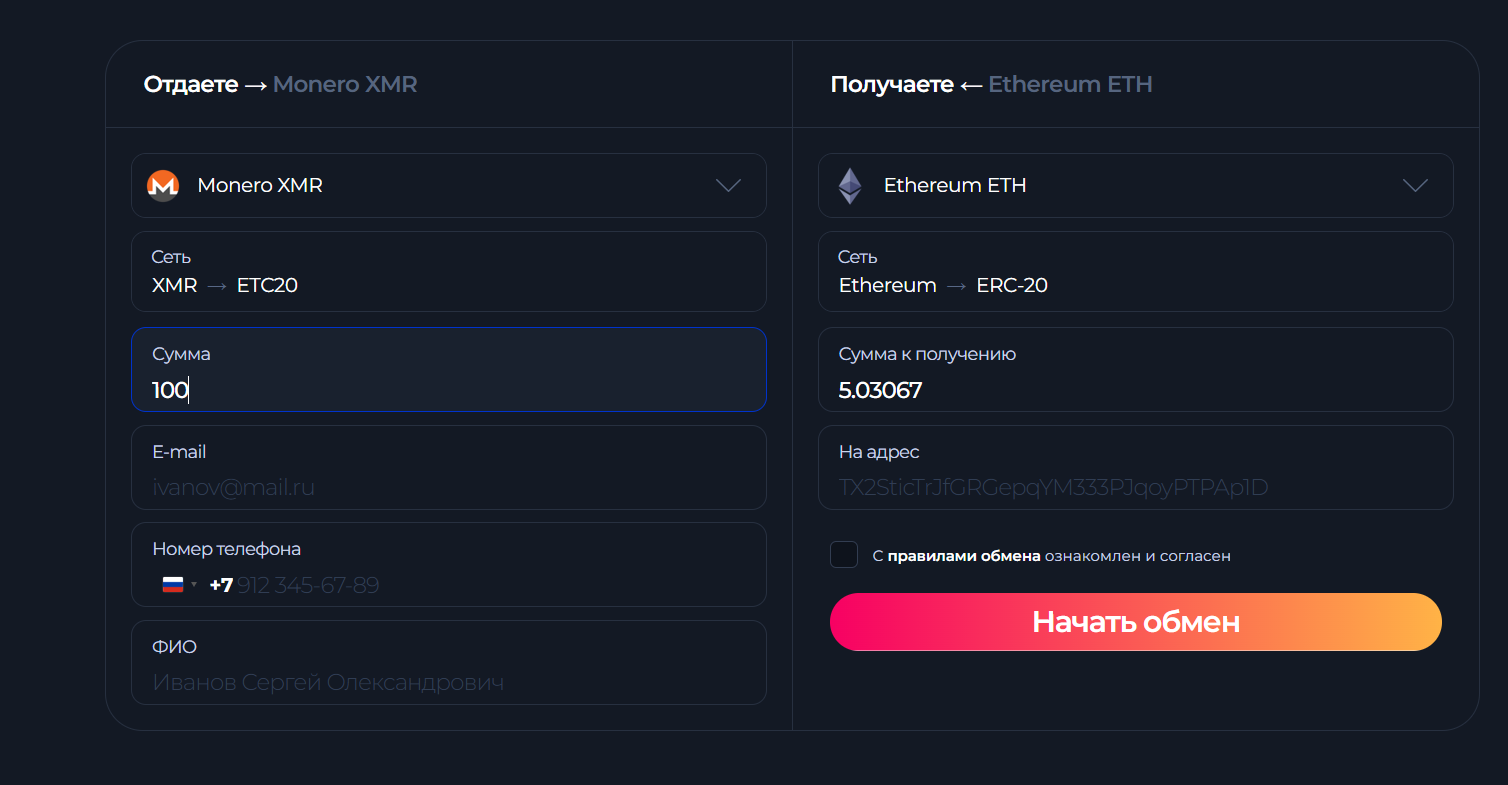The height and width of the screenshot is (785, 1508).
Task: Click the Russian flag country icon
Action: tap(173, 585)
